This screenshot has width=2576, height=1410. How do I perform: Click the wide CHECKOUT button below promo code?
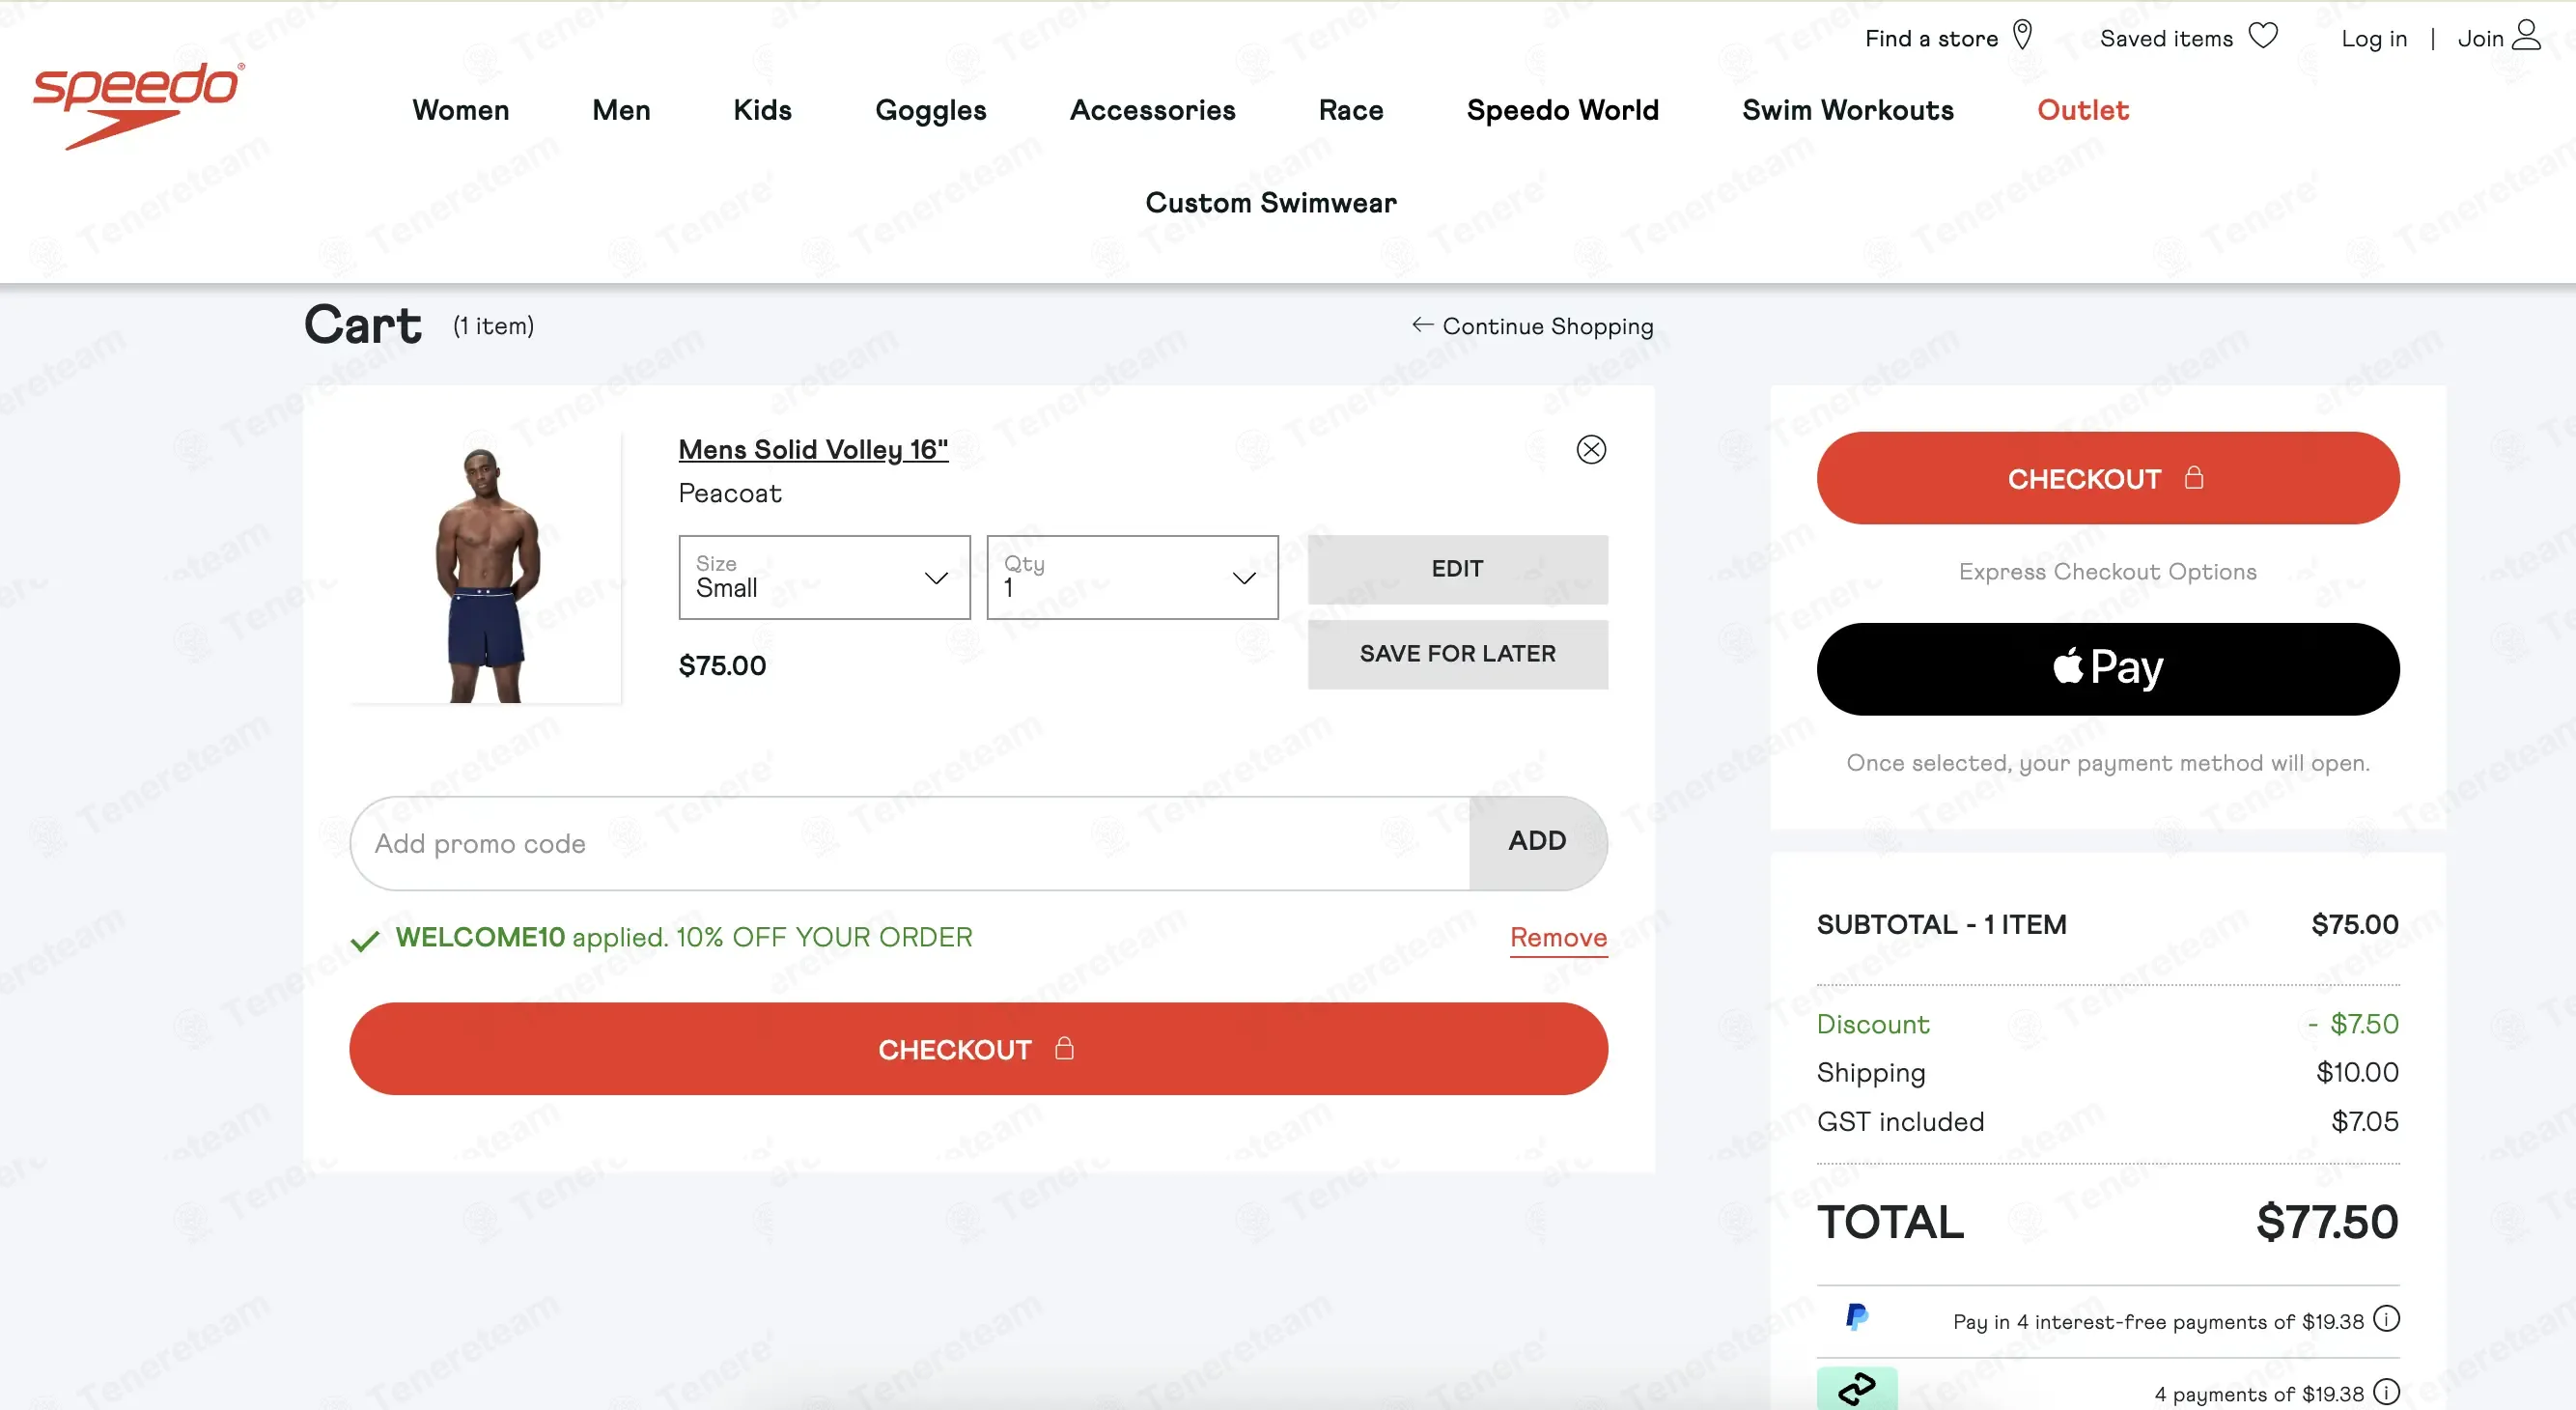pyautogui.click(x=978, y=1049)
